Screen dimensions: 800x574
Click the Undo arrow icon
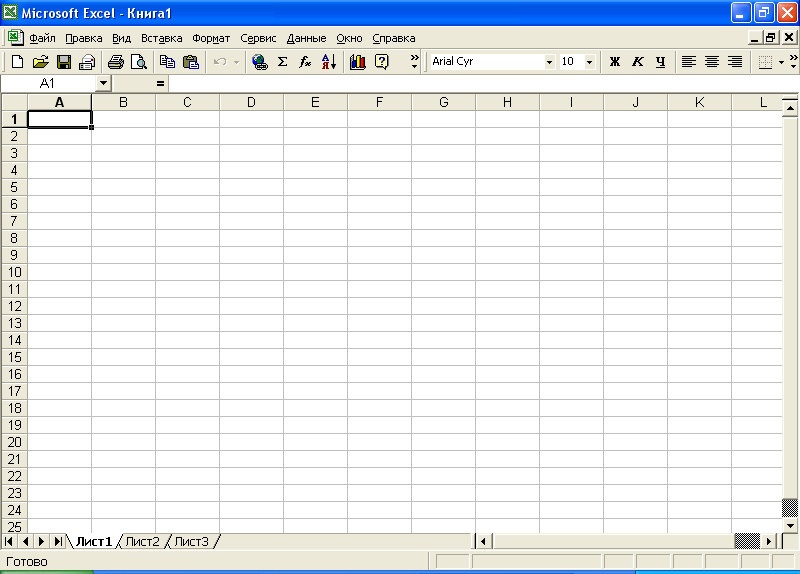220,62
